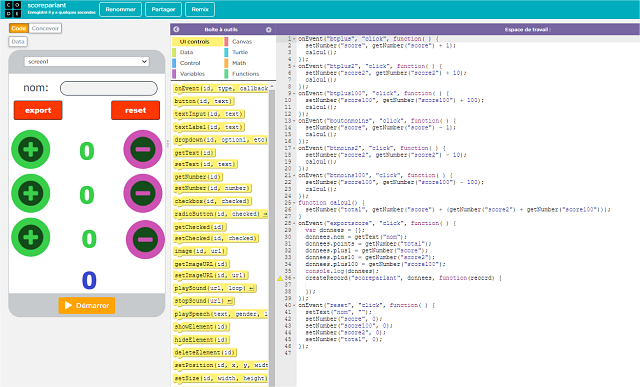The width and height of the screenshot is (640, 387).
Task: Click the second purple minus button
Action: (143, 193)
